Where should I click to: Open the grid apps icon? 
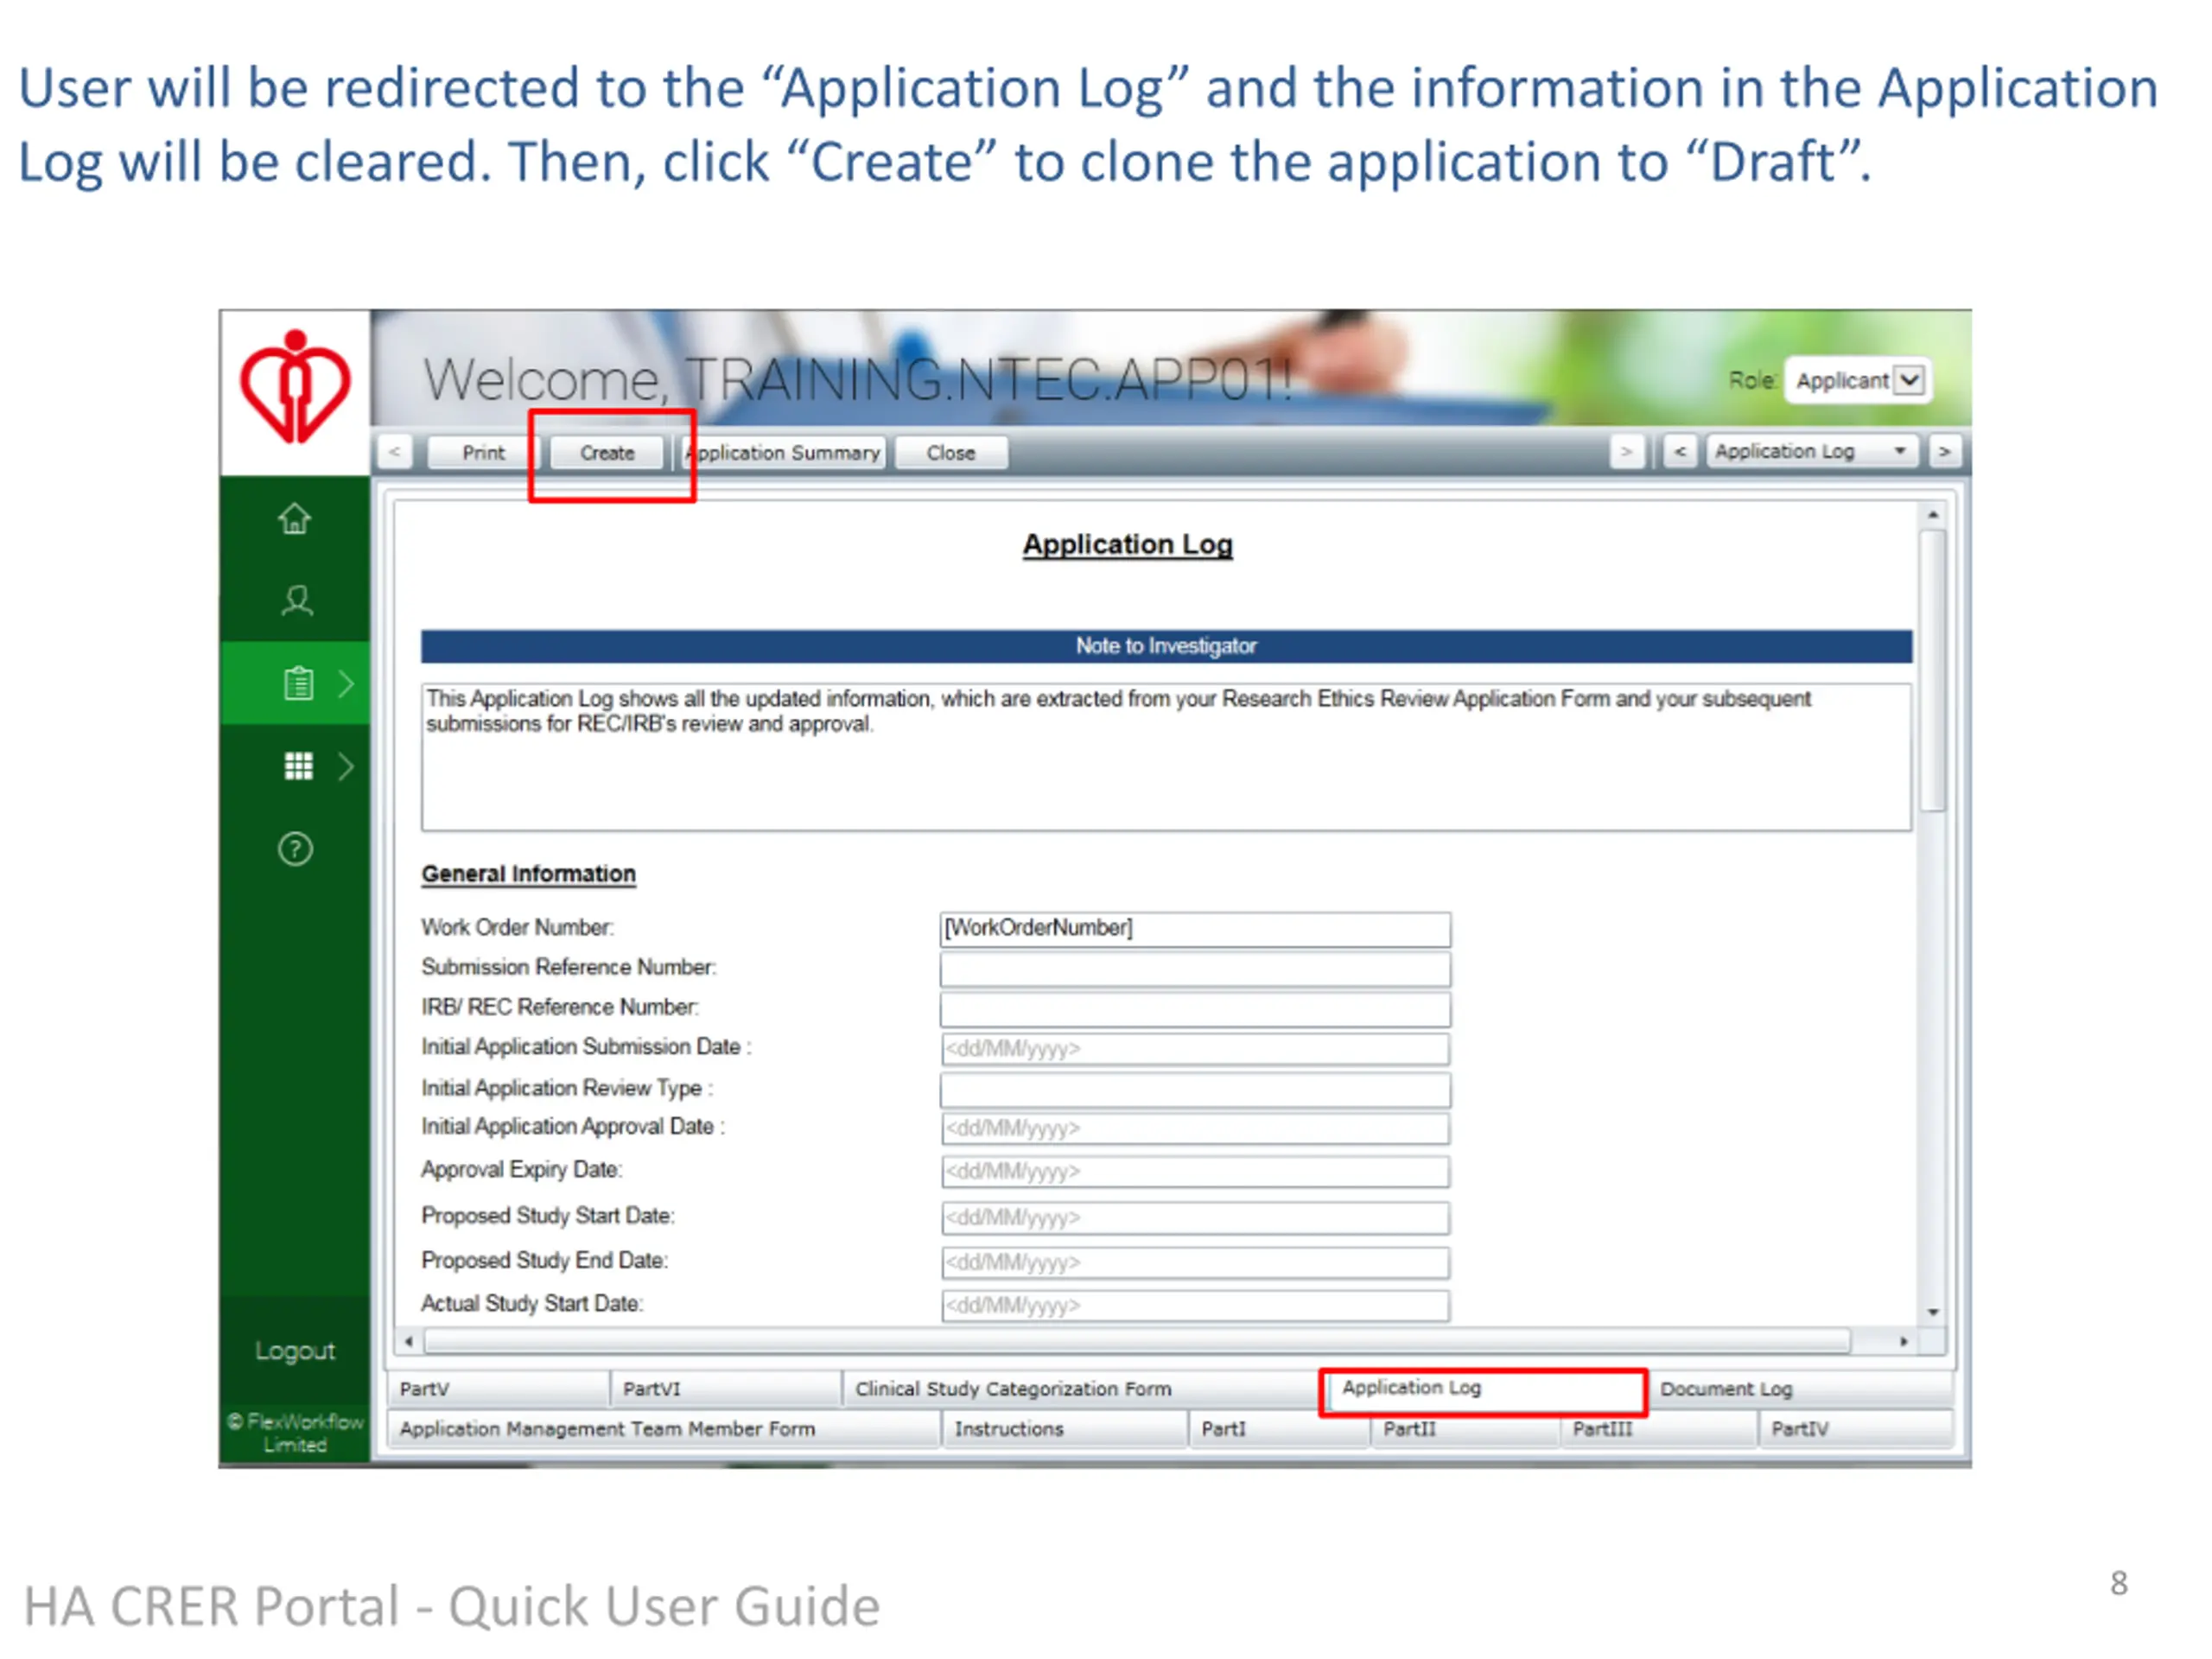298,766
